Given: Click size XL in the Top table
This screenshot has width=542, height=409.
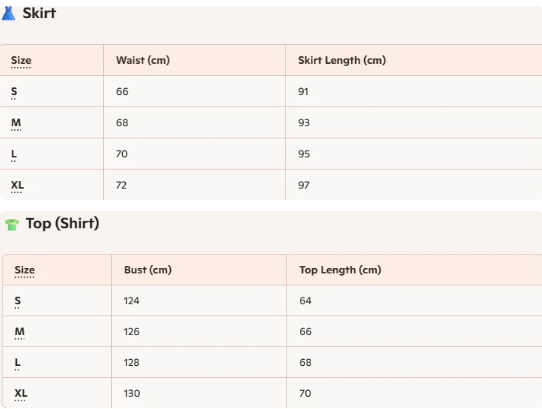Looking at the screenshot, I should (21, 393).
